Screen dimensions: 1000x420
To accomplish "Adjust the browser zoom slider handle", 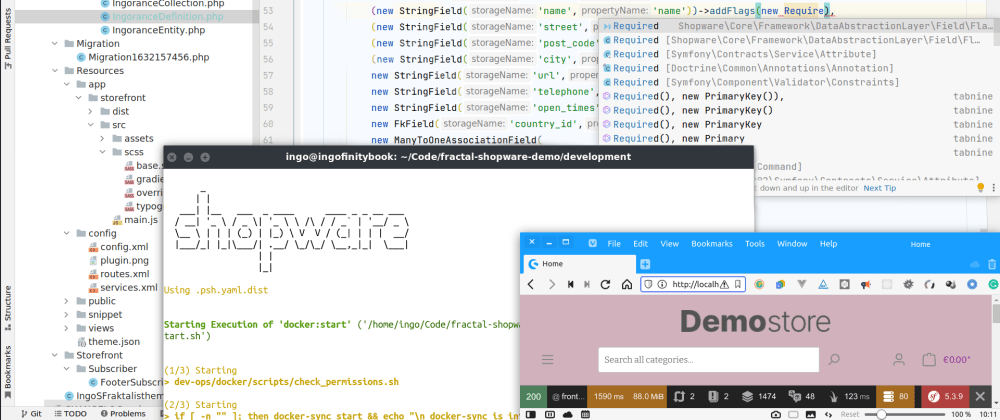I will tap(881, 414).
